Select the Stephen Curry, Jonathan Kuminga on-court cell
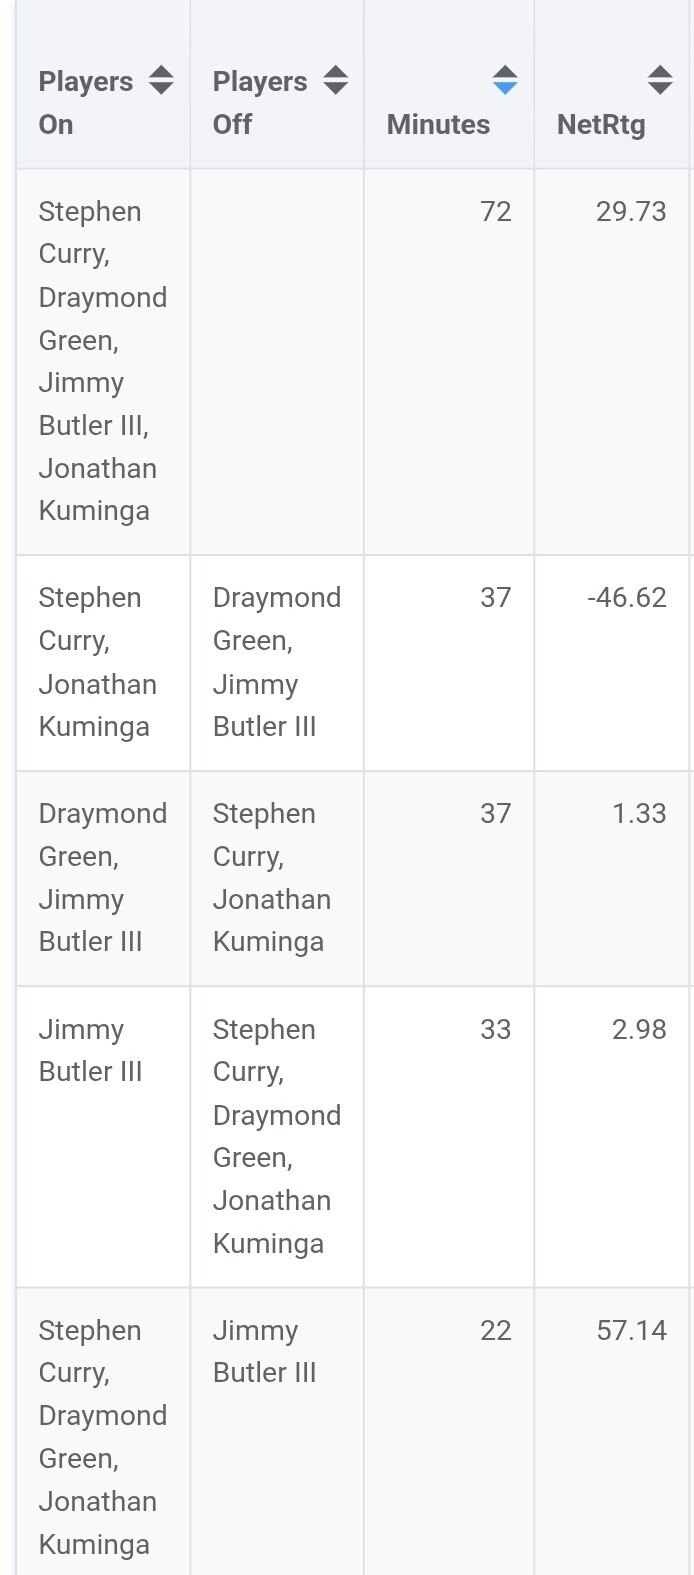The width and height of the screenshot is (694, 1575). click(x=97, y=662)
